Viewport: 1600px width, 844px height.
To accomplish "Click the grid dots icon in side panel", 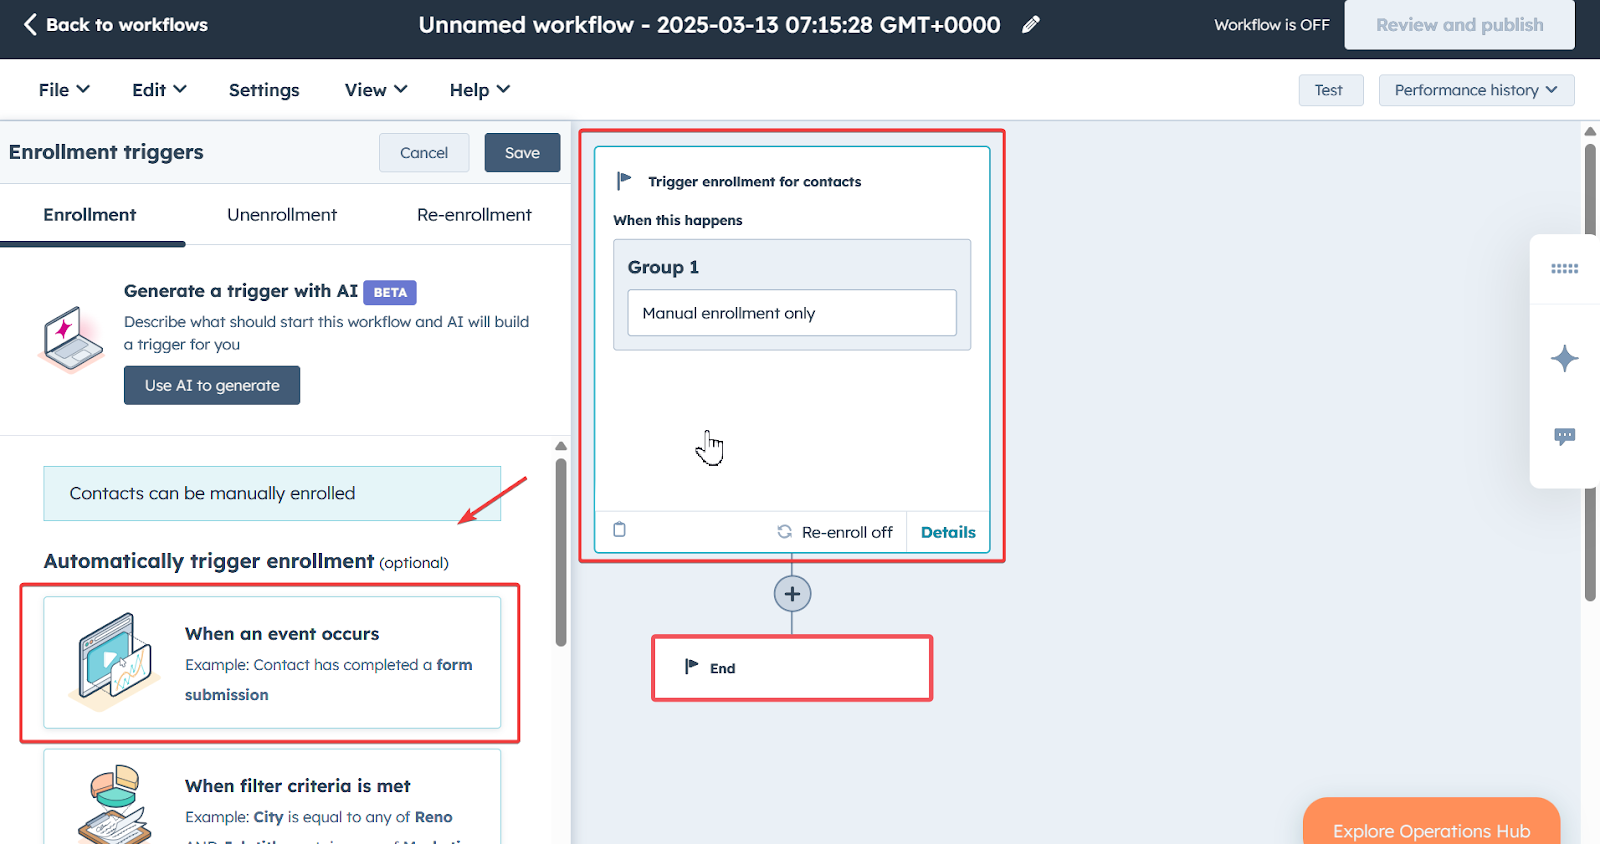I will point(1564,269).
